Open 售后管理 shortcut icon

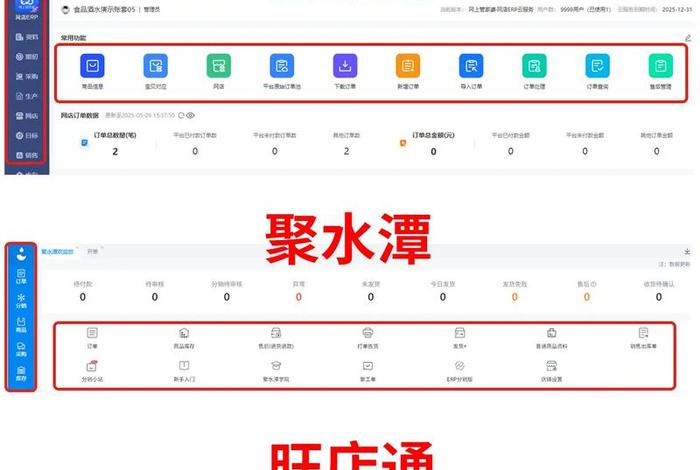click(x=661, y=66)
